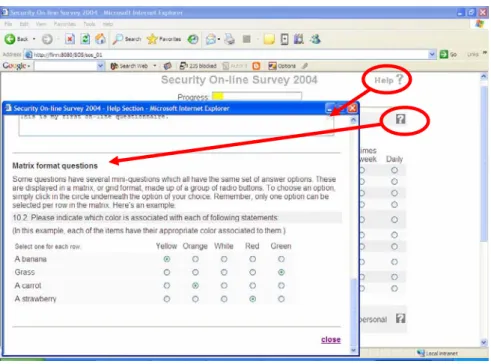Image resolution: width=491 pixels, height=364 pixels.
Task: Expand the Google search box dropdown
Action: 100,66
